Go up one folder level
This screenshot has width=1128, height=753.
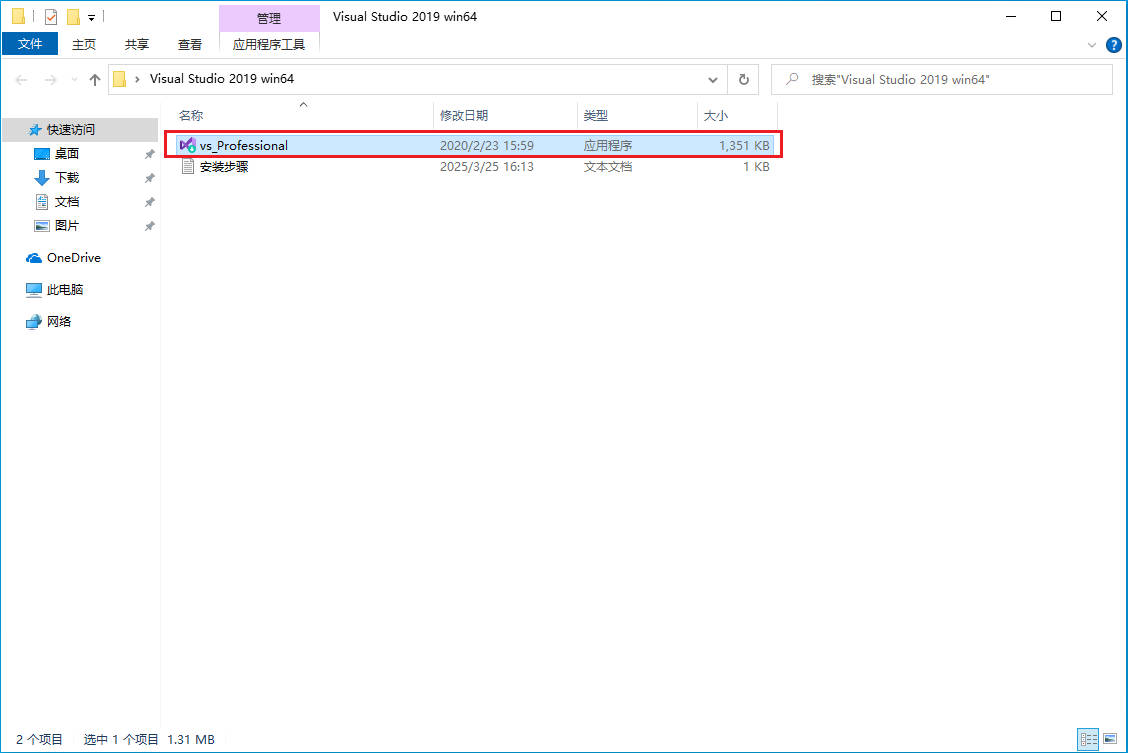[95, 80]
